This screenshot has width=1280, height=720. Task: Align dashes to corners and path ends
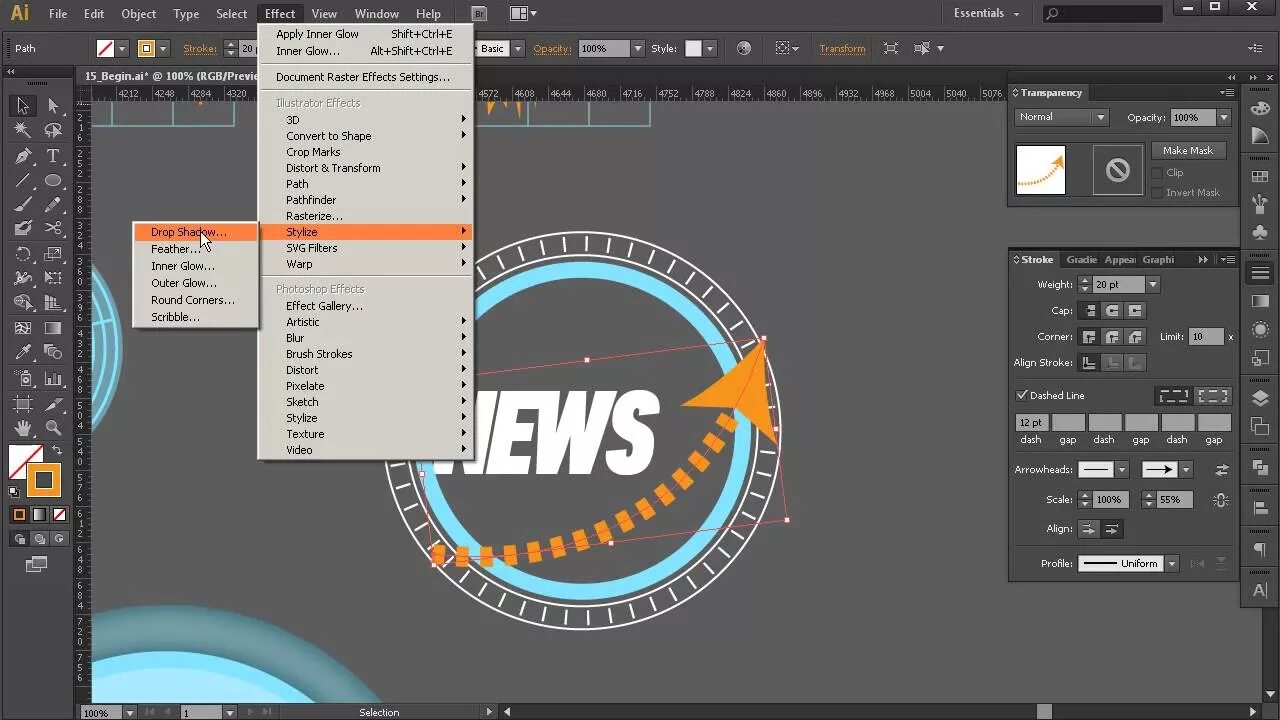click(1213, 396)
